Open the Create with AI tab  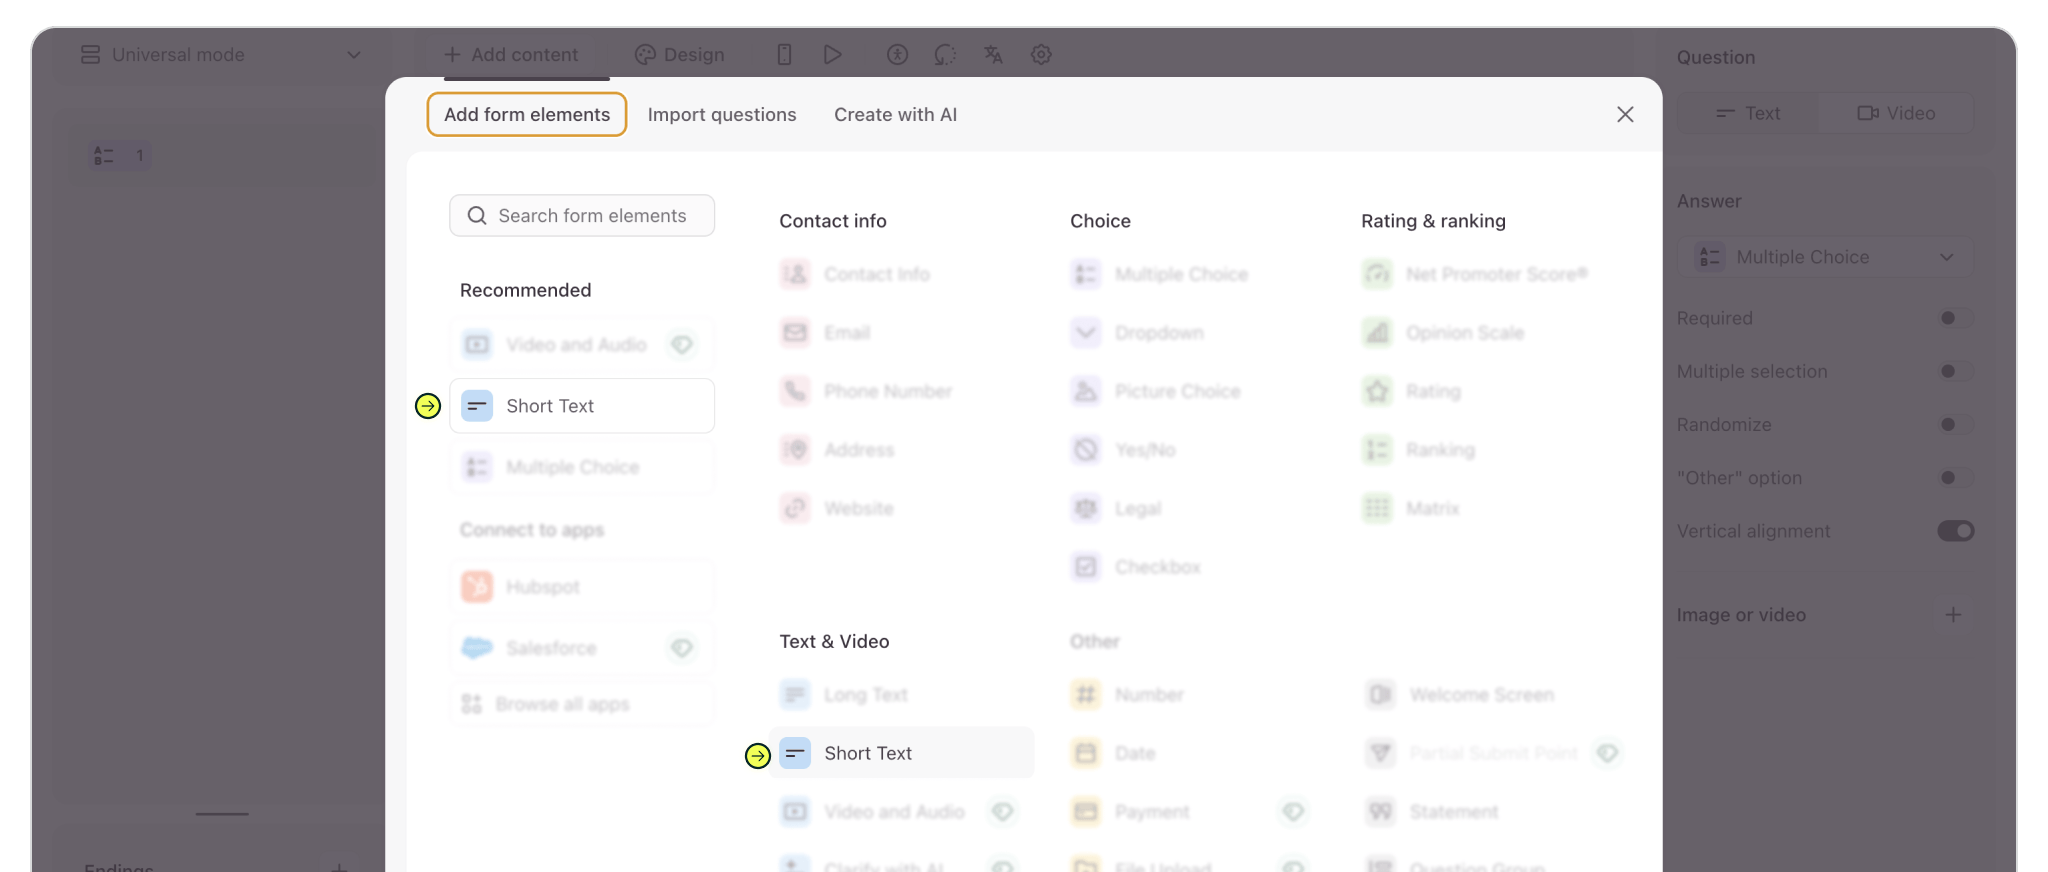(x=895, y=115)
